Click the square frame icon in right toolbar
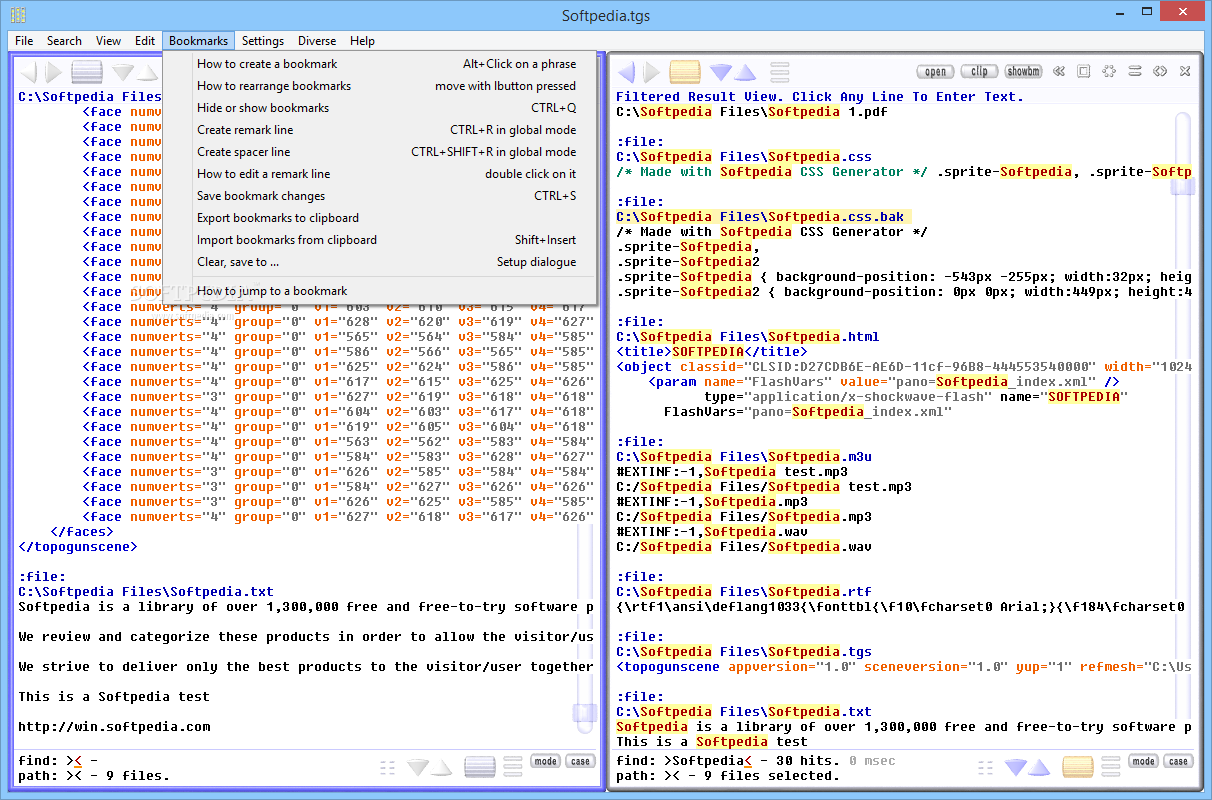Image resolution: width=1212 pixels, height=800 pixels. coord(1083,71)
